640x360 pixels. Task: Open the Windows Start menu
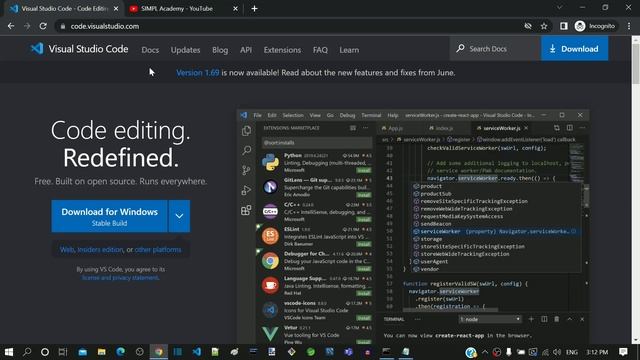point(9,352)
